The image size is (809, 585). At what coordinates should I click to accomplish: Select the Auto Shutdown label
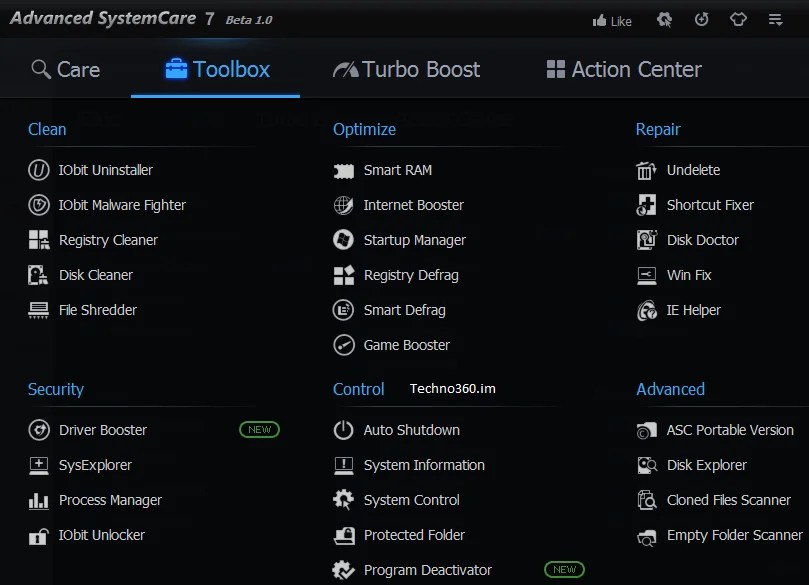tap(412, 430)
